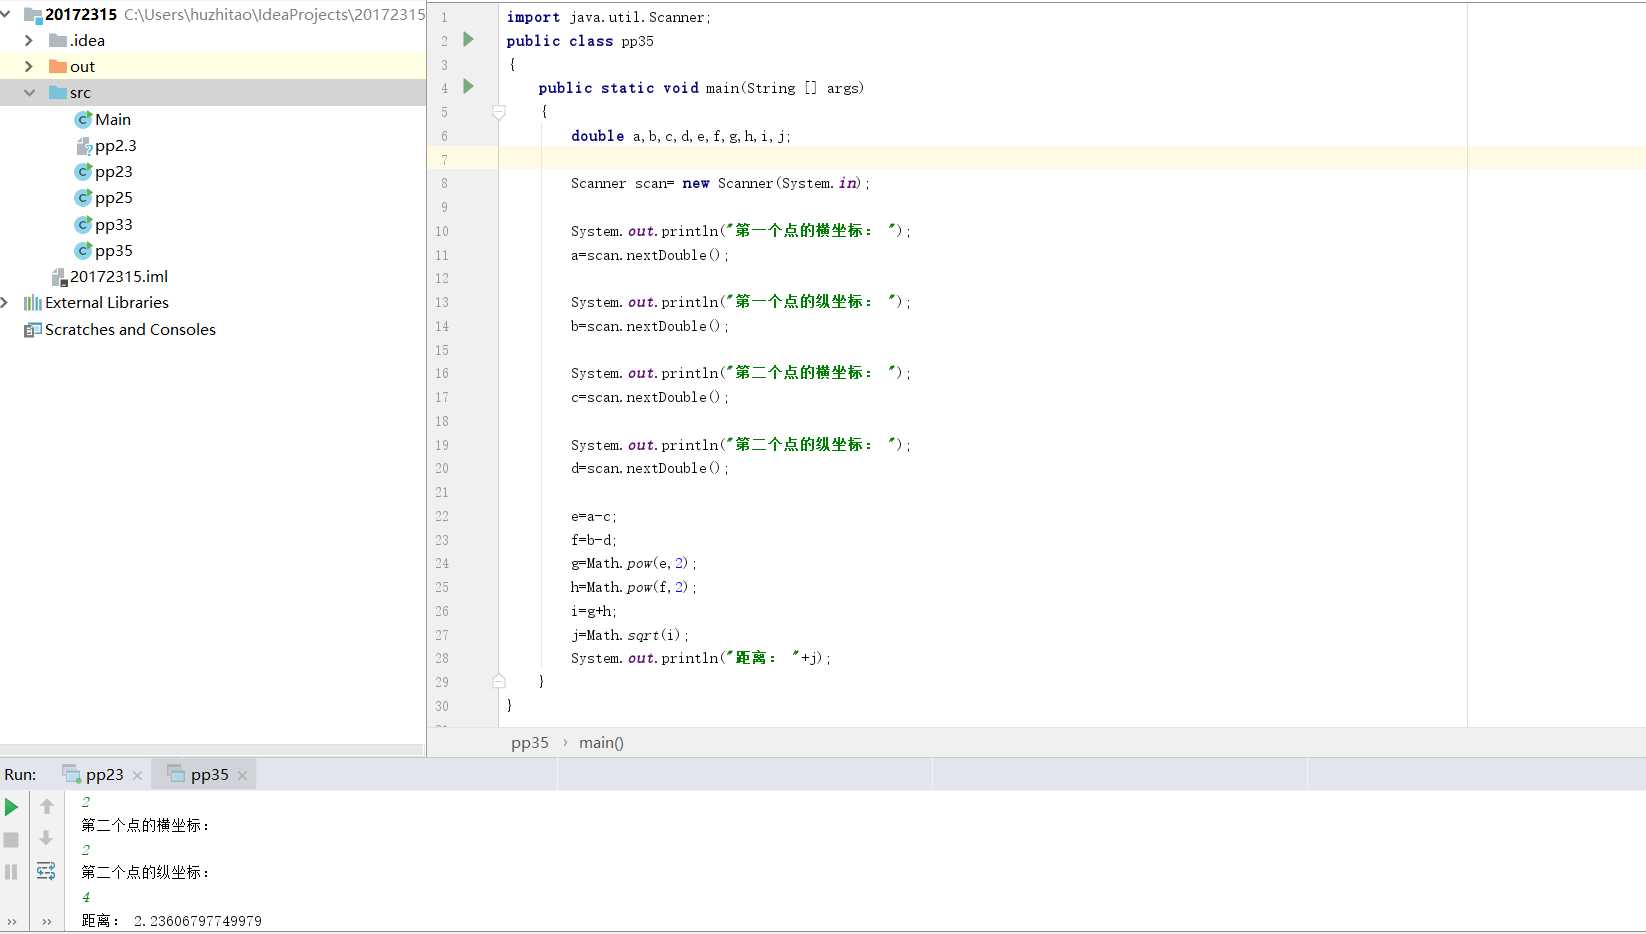
Task: Select the 20172315.iml file
Action: coord(119,276)
